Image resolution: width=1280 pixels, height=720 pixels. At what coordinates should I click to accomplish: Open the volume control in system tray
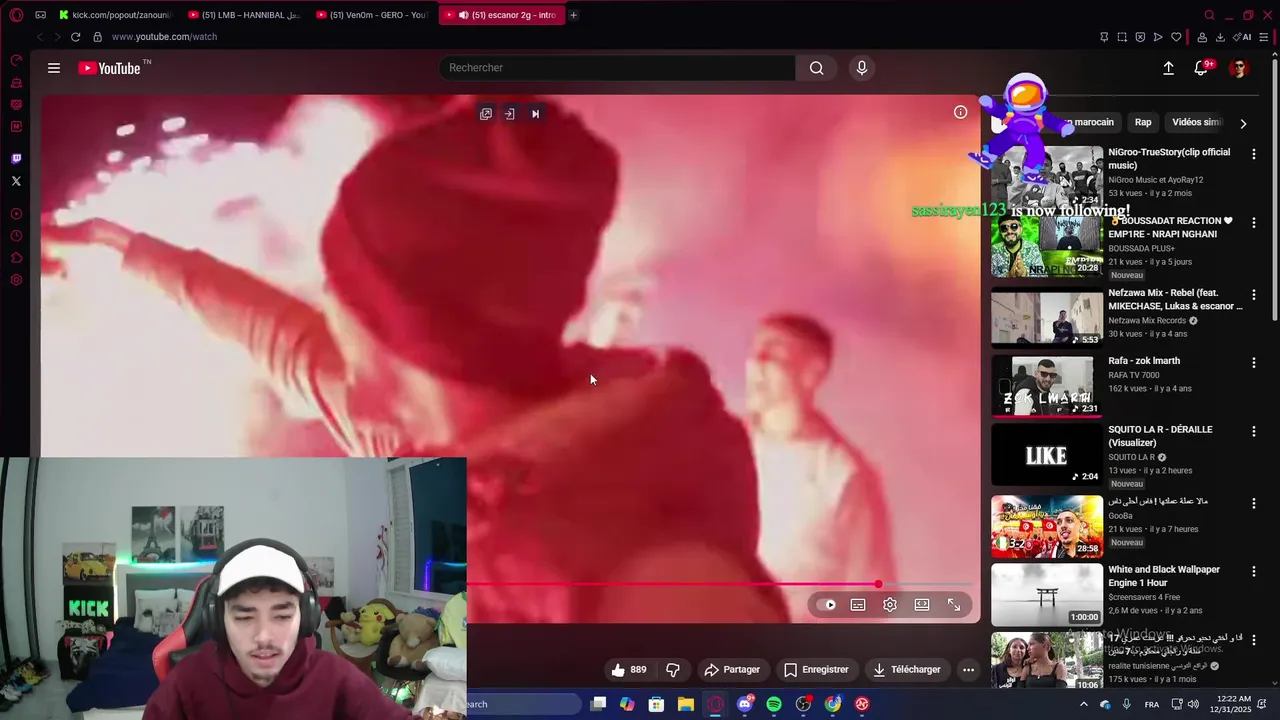(1193, 704)
